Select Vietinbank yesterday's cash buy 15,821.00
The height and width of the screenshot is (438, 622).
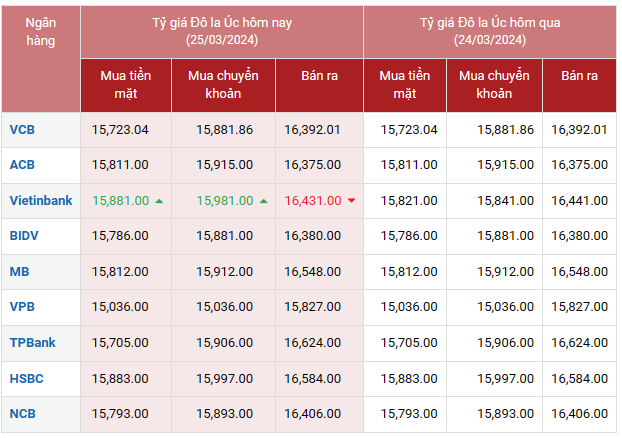409,201
